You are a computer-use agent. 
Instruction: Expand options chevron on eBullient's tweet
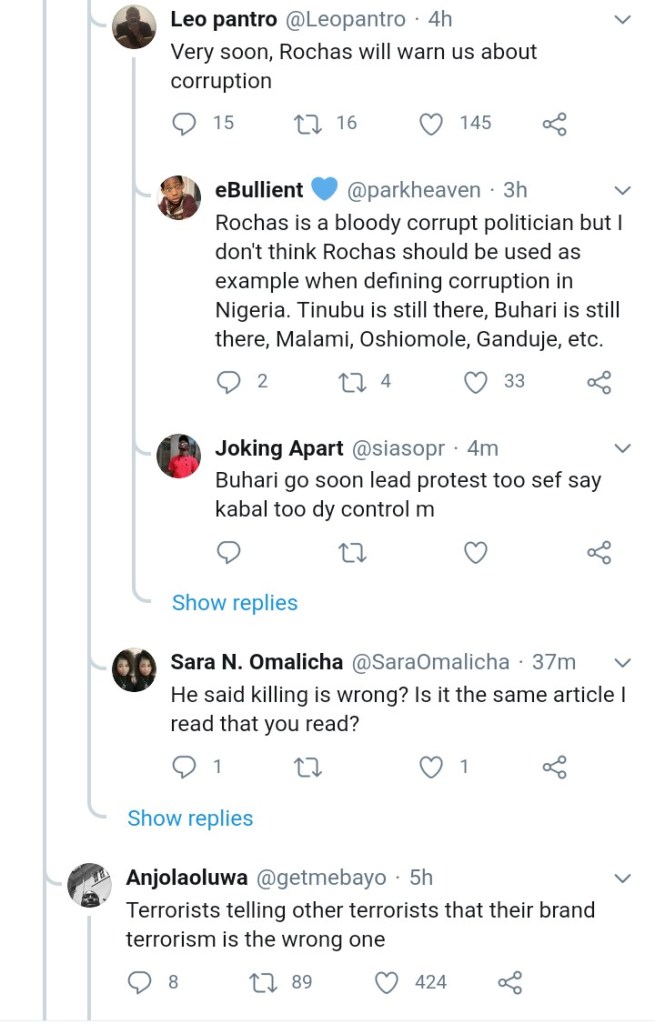(622, 190)
